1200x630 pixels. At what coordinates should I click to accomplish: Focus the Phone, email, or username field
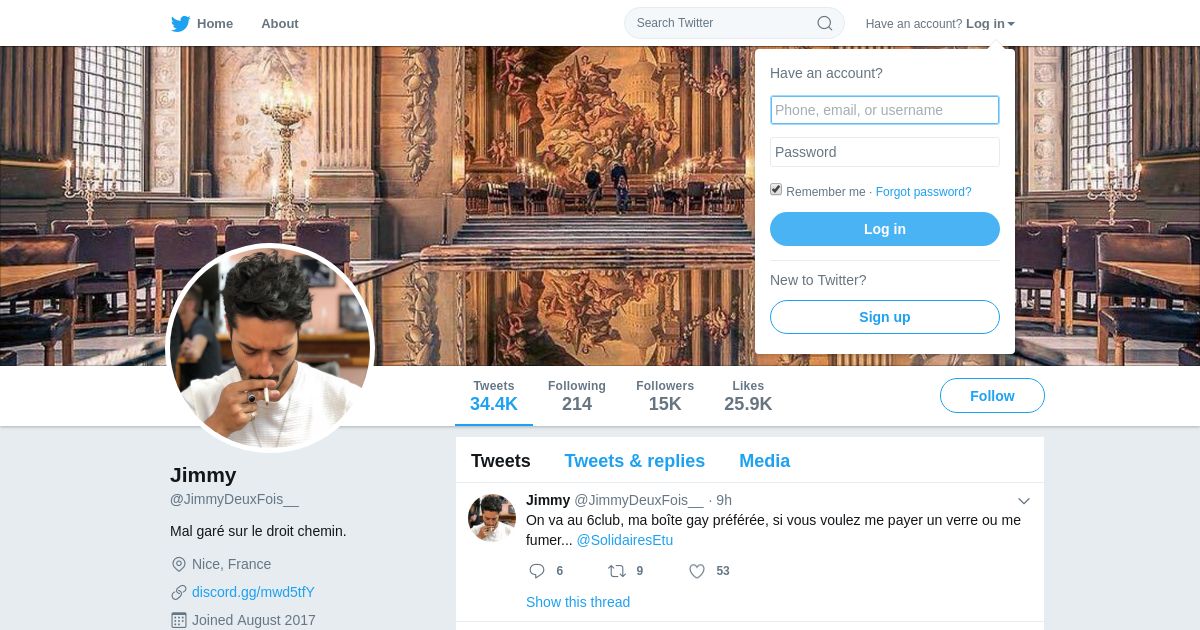click(885, 110)
